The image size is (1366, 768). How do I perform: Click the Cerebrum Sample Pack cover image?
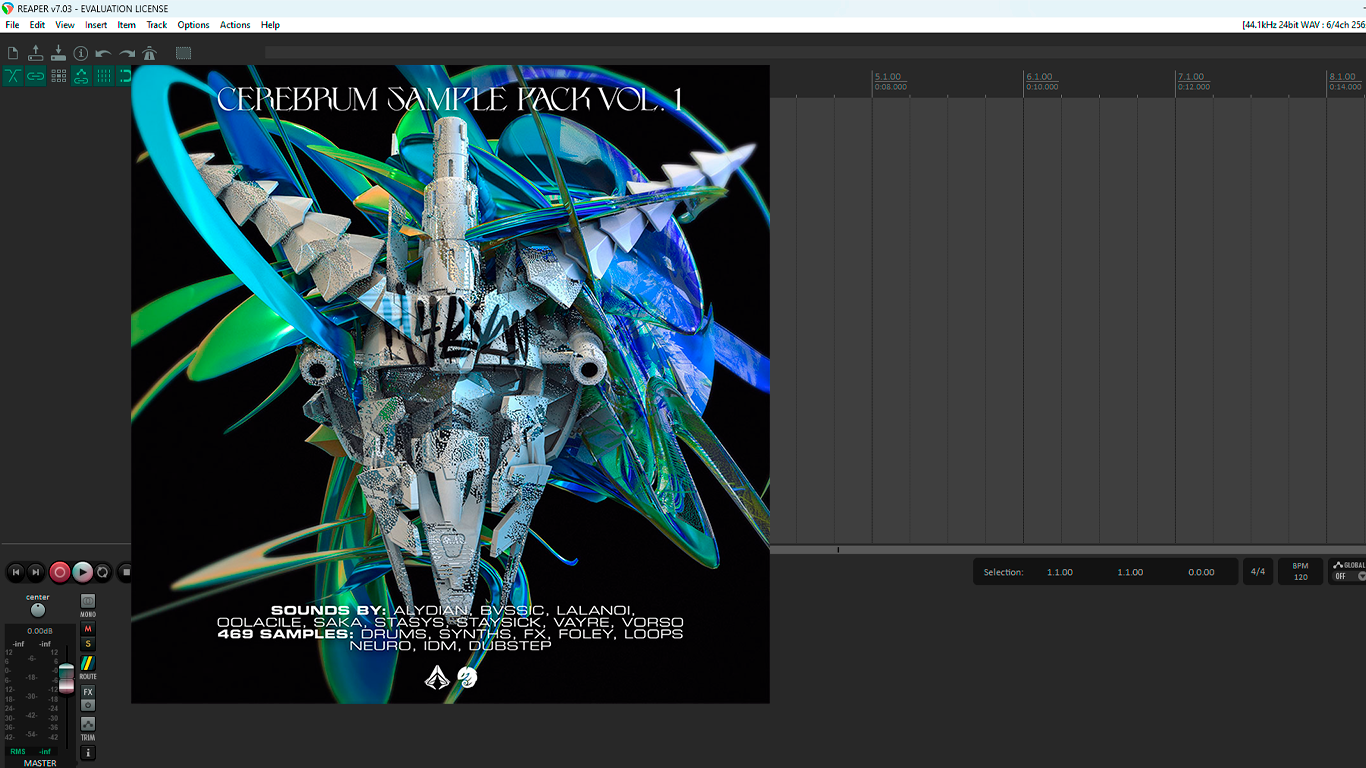click(x=450, y=384)
